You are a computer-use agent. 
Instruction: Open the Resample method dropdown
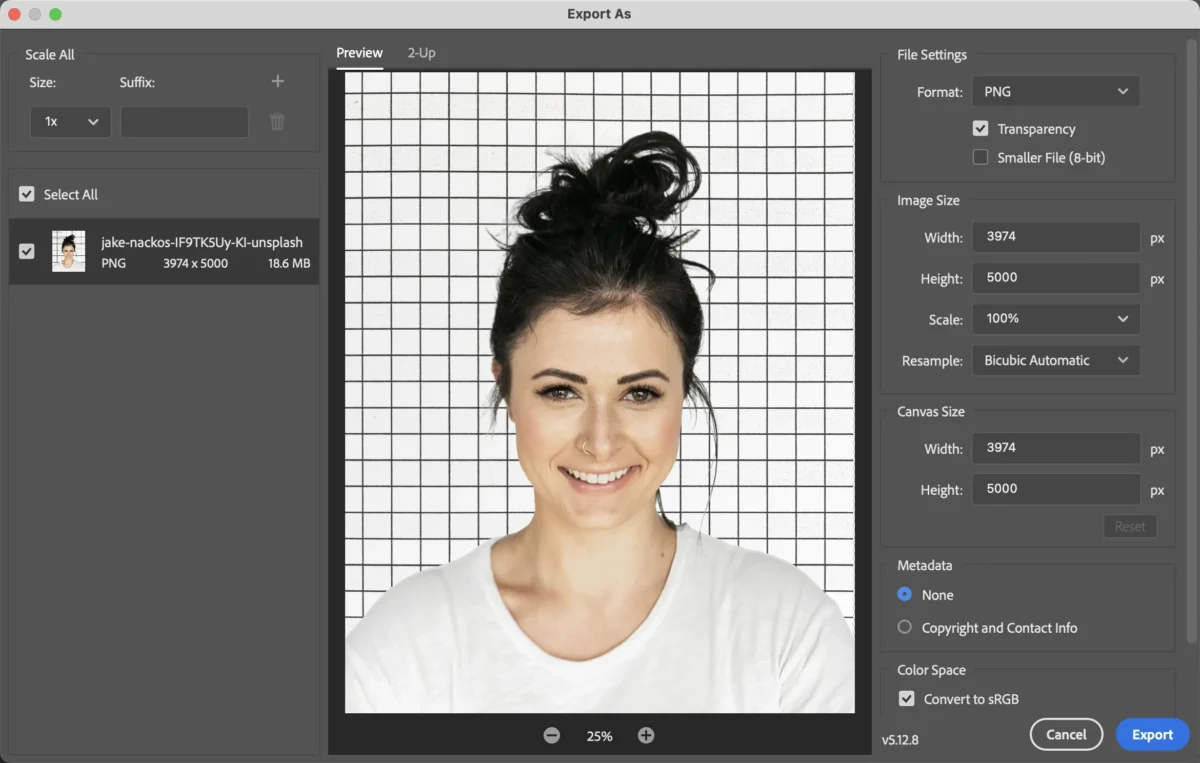coord(1055,360)
